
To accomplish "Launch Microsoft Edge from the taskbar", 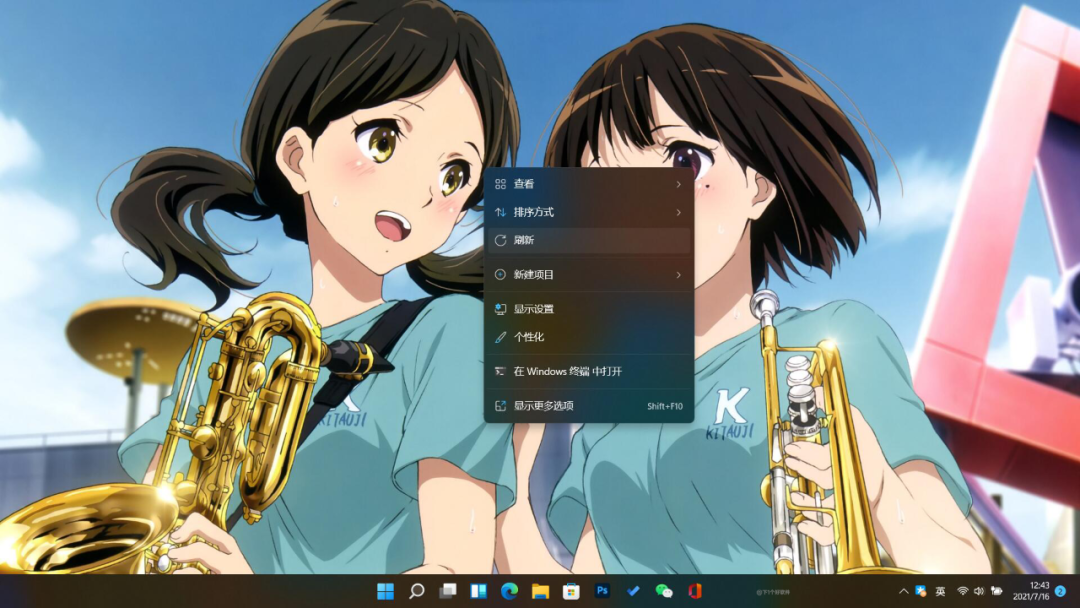I will coord(509,591).
